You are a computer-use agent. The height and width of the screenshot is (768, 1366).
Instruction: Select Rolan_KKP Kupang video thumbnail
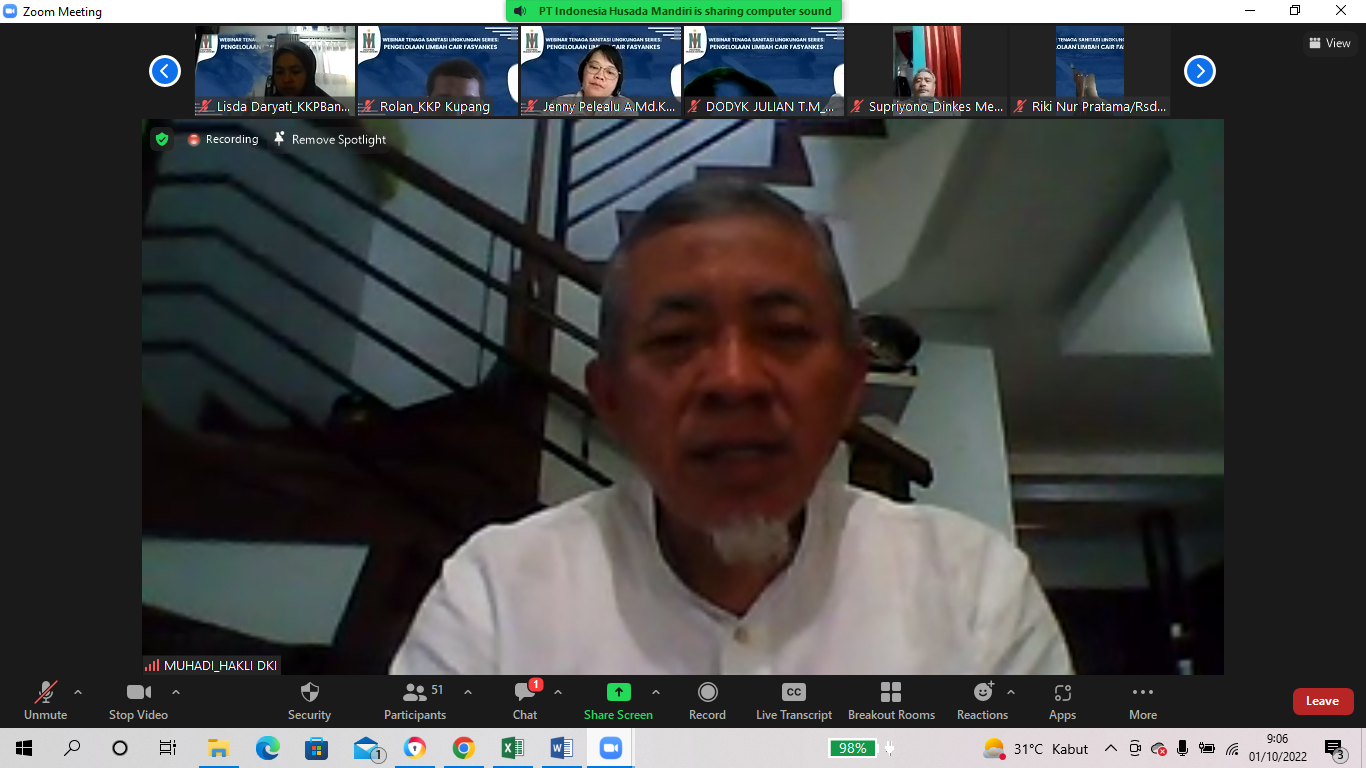click(x=438, y=71)
